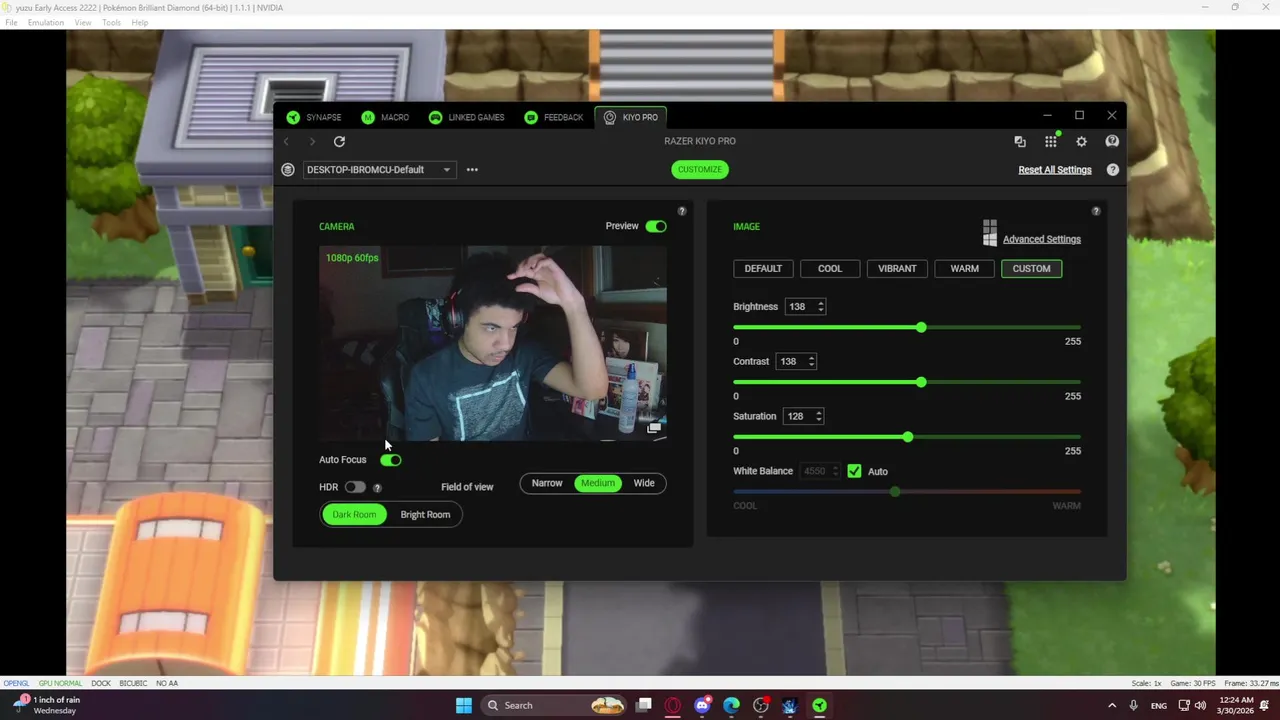Click the Razer Synapse logo icon tab
This screenshot has width=1280, height=720.
tap(293, 117)
